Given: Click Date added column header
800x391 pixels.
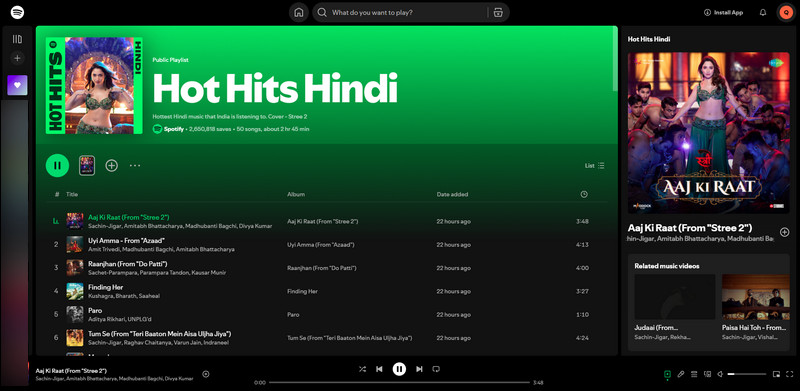Looking at the screenshot, I should pos(452,194).
